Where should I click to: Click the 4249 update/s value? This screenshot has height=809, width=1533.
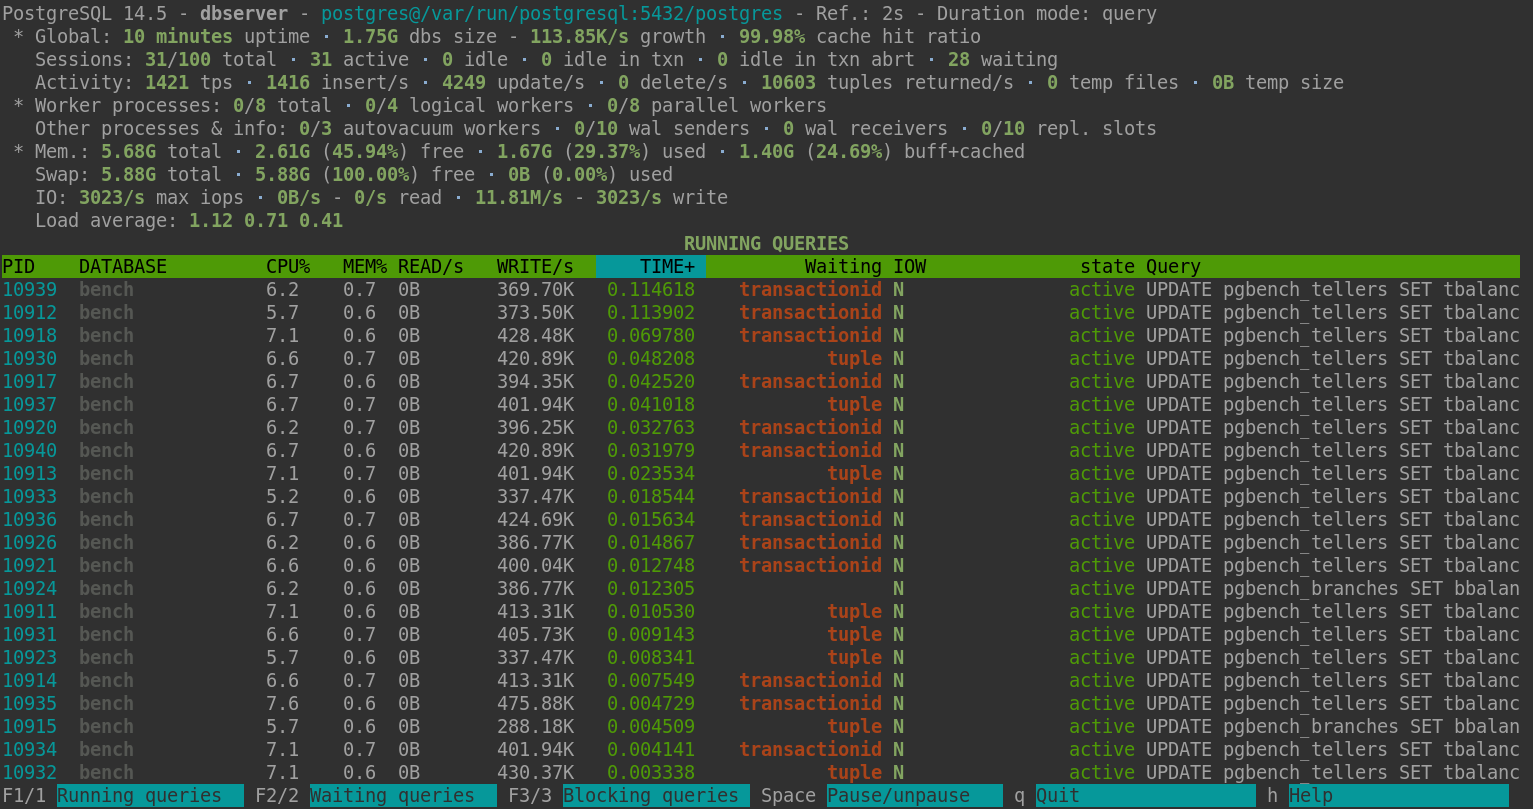coord(464,83)
